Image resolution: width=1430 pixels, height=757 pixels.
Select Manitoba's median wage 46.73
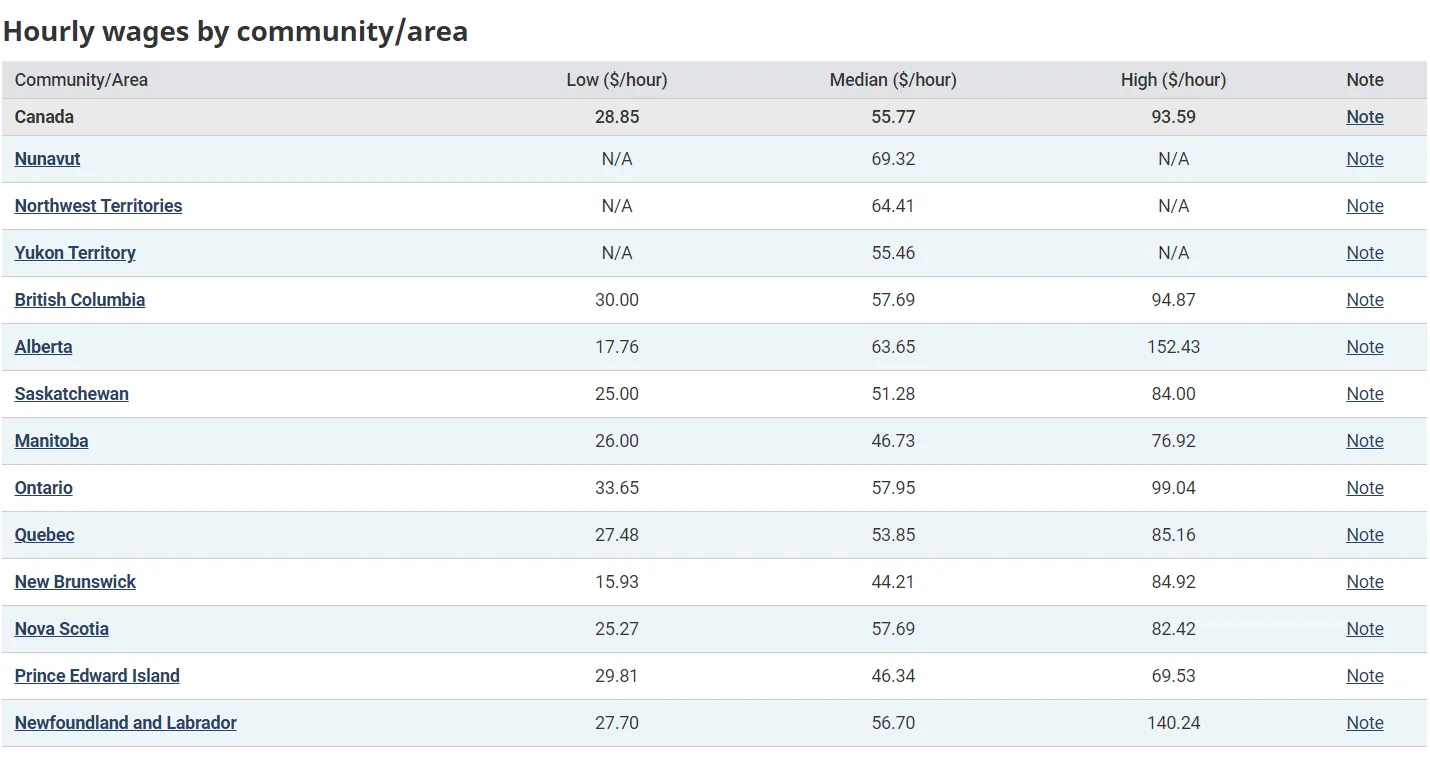pos(893,441)
